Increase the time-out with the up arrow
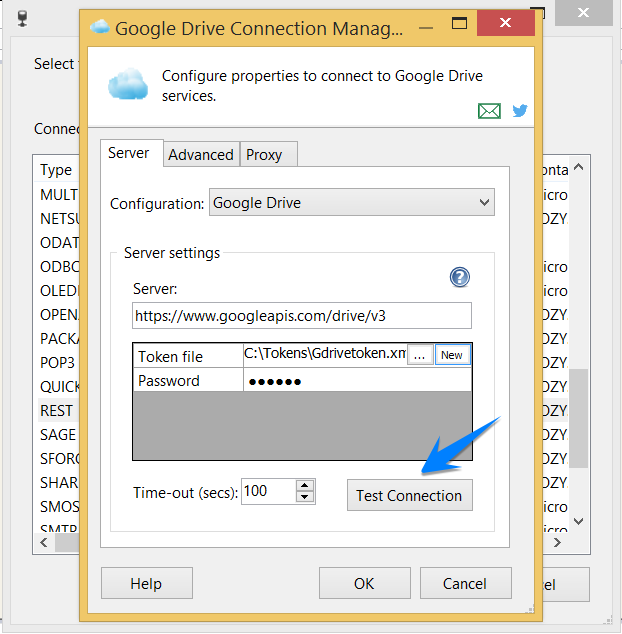Image resolution: width=622 pixels, height=634 pixels. [x=305, y=486]
